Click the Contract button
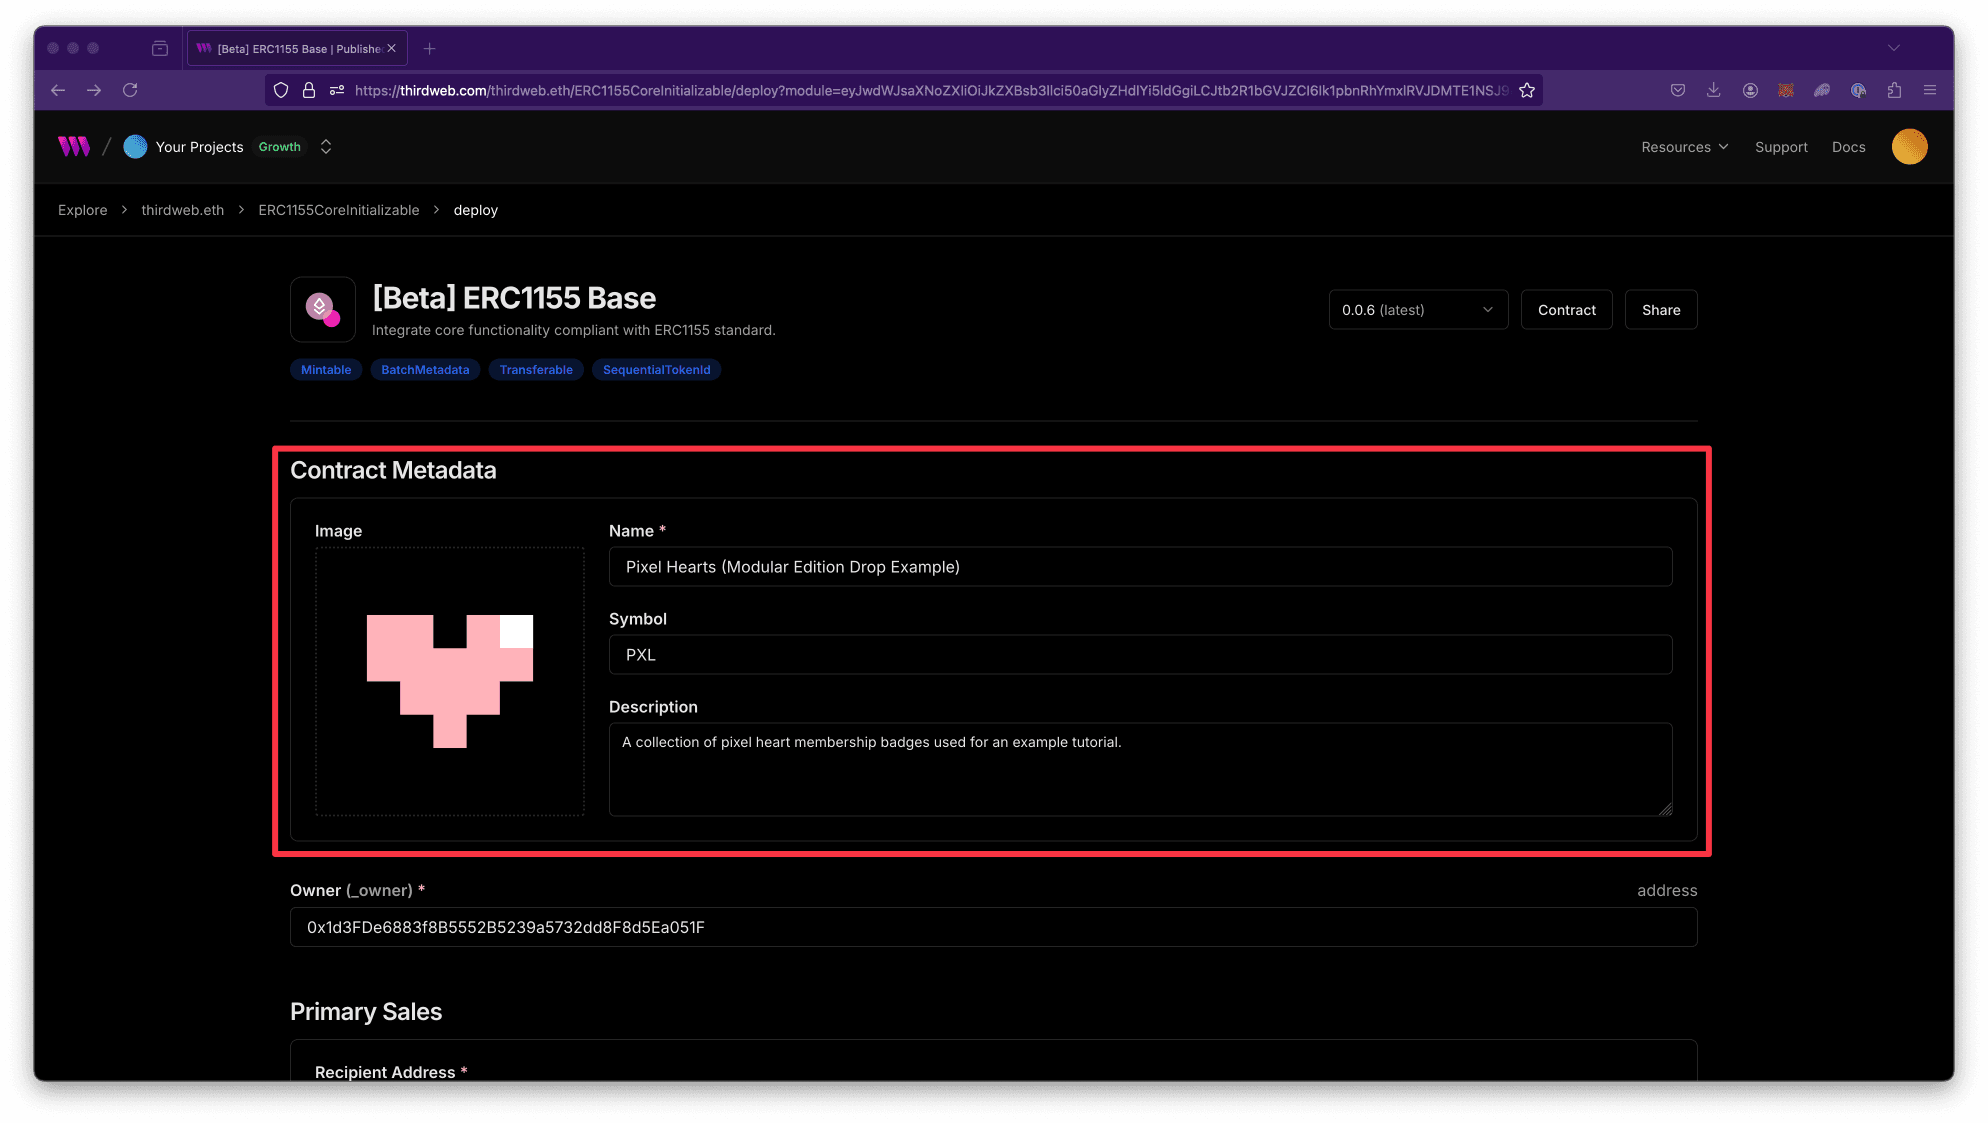The width and height of the screenshot is (1988, 1123). pos(1566,309)
